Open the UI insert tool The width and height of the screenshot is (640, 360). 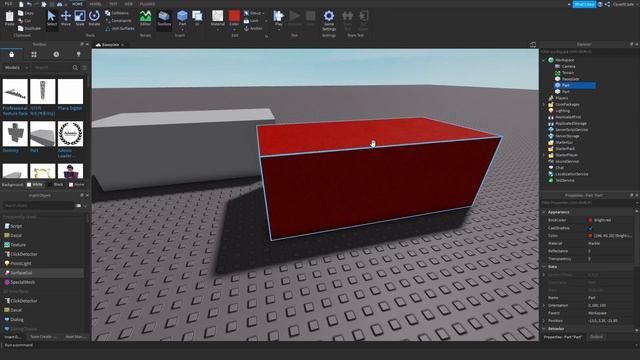point(197,19)
